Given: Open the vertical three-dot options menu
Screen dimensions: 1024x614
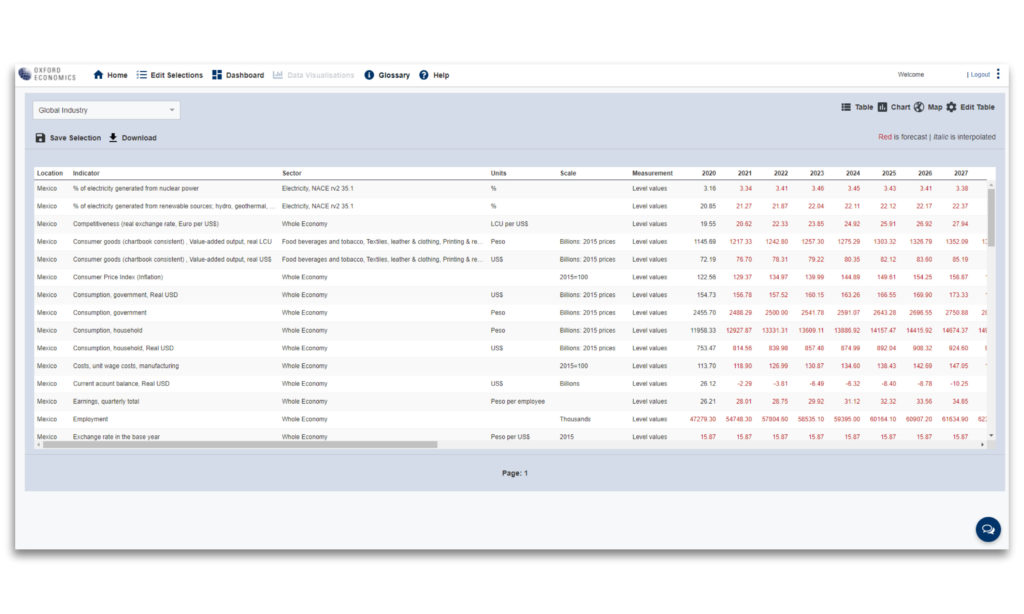Looking at the screenshot, I should point(998,74).
